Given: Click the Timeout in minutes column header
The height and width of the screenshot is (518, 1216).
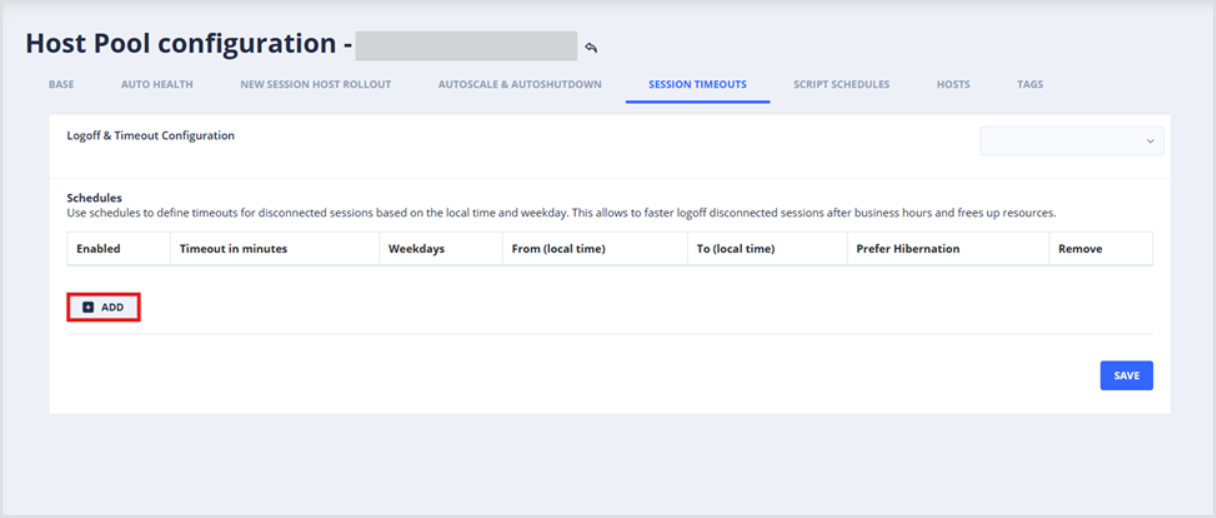Looking at the screenshot, I should pyautogui.click(x=233, y=249).
